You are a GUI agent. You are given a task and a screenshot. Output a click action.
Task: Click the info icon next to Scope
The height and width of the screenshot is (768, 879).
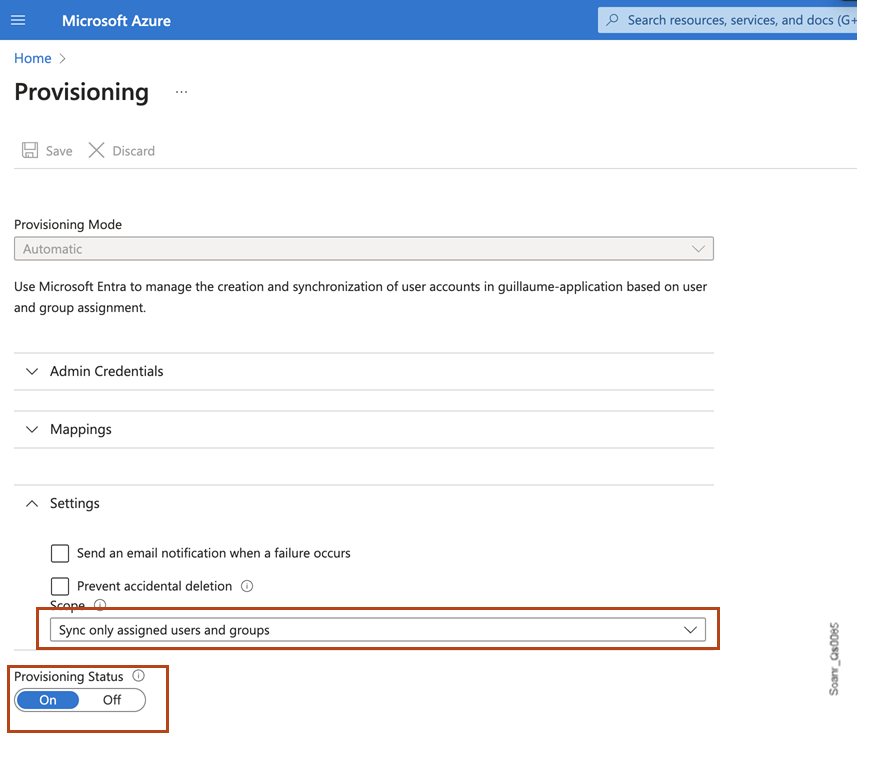click(100, 604)
